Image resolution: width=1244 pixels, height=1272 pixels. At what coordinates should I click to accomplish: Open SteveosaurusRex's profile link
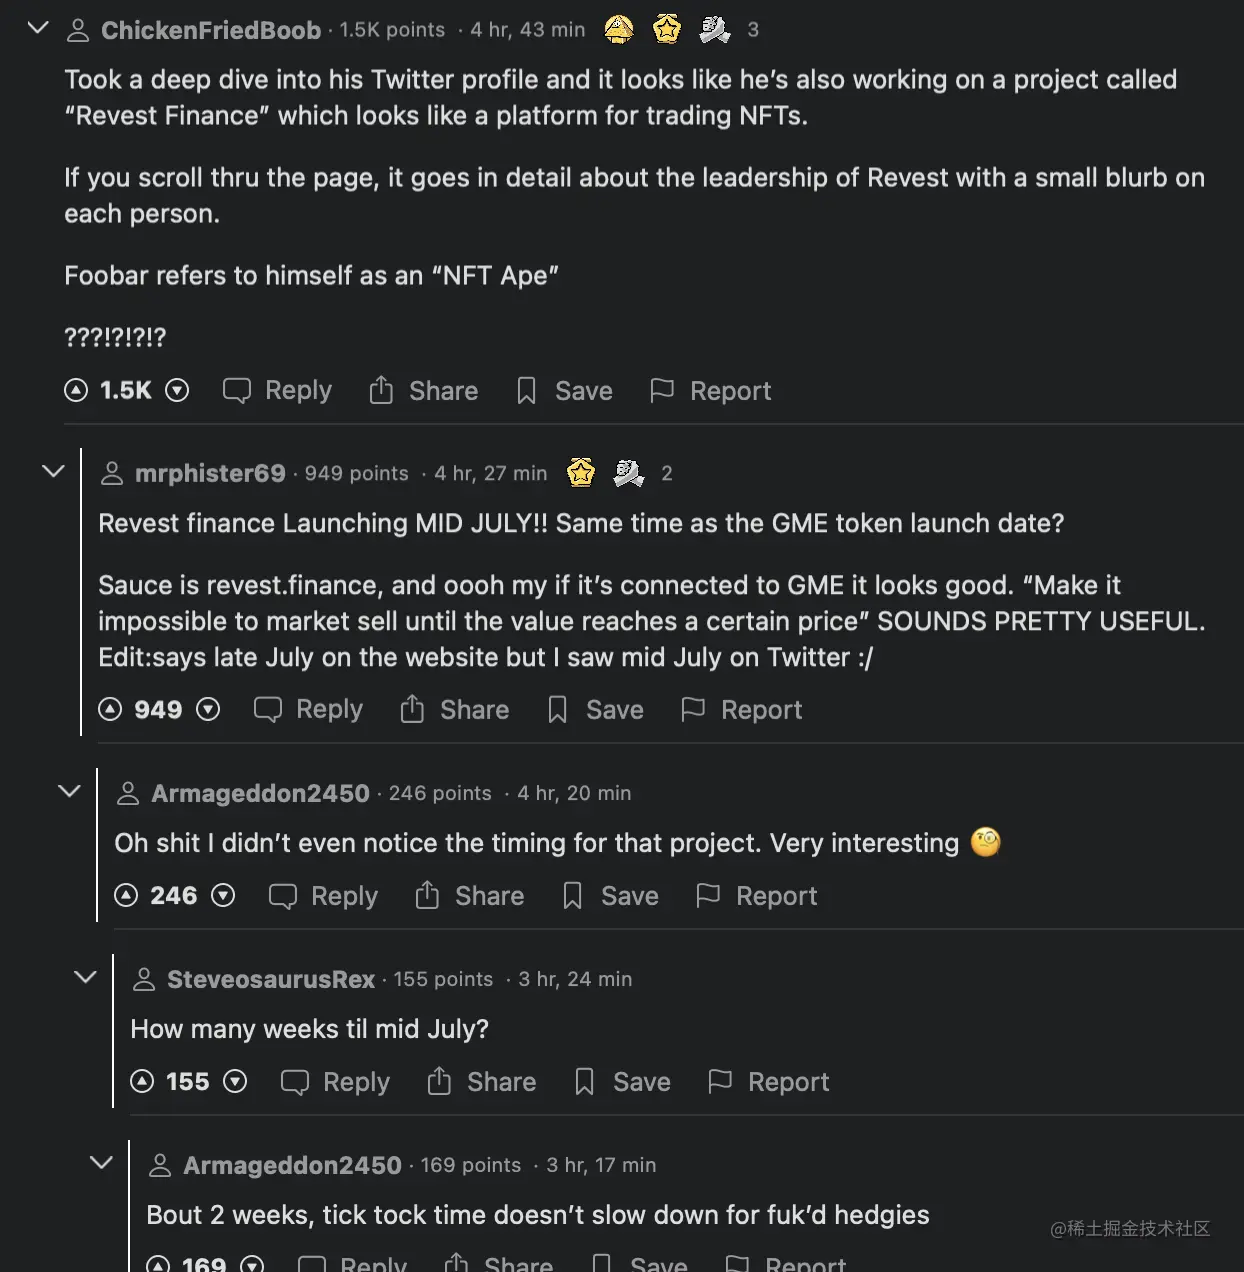270,979
